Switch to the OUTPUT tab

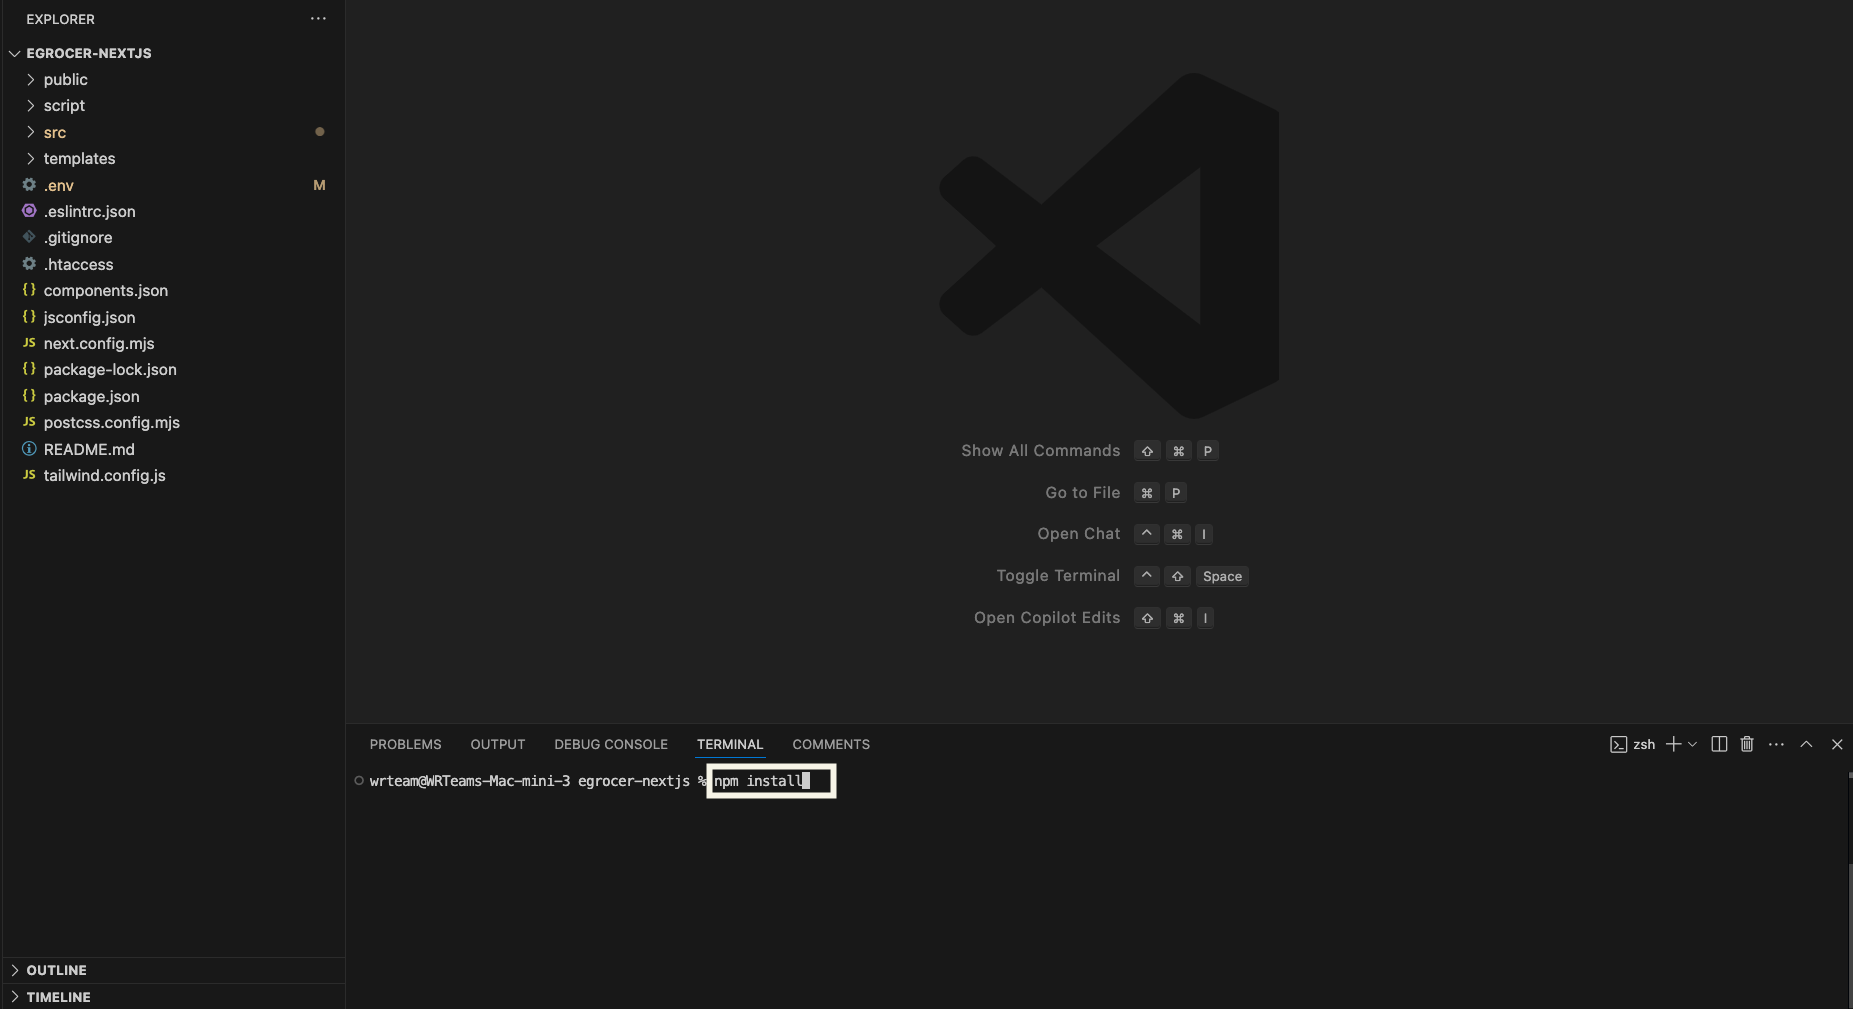(x=498, y=744)
